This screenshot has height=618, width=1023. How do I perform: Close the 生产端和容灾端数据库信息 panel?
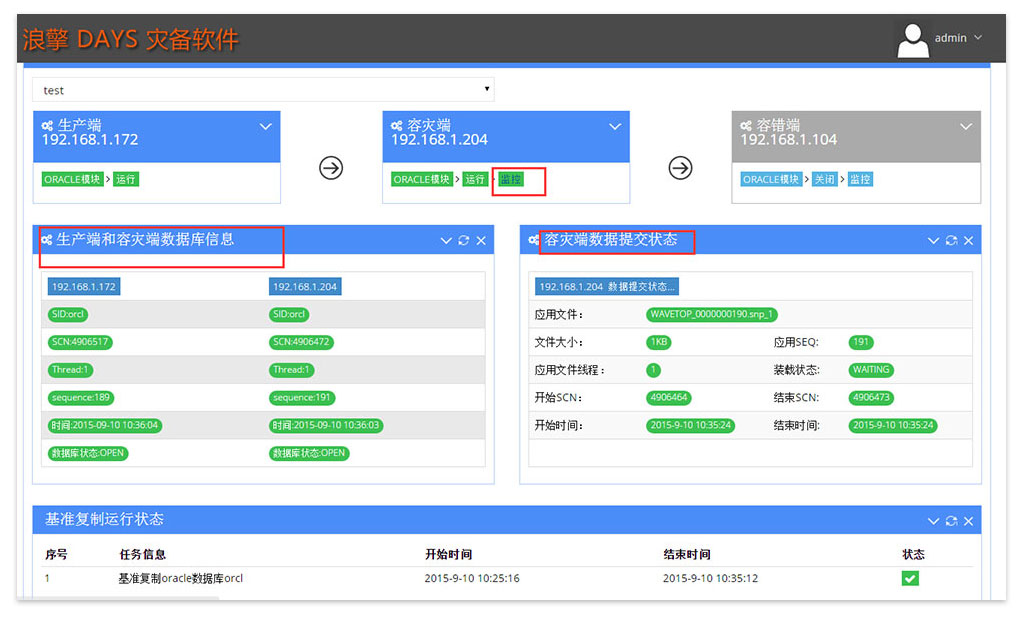tap(481, 241)
